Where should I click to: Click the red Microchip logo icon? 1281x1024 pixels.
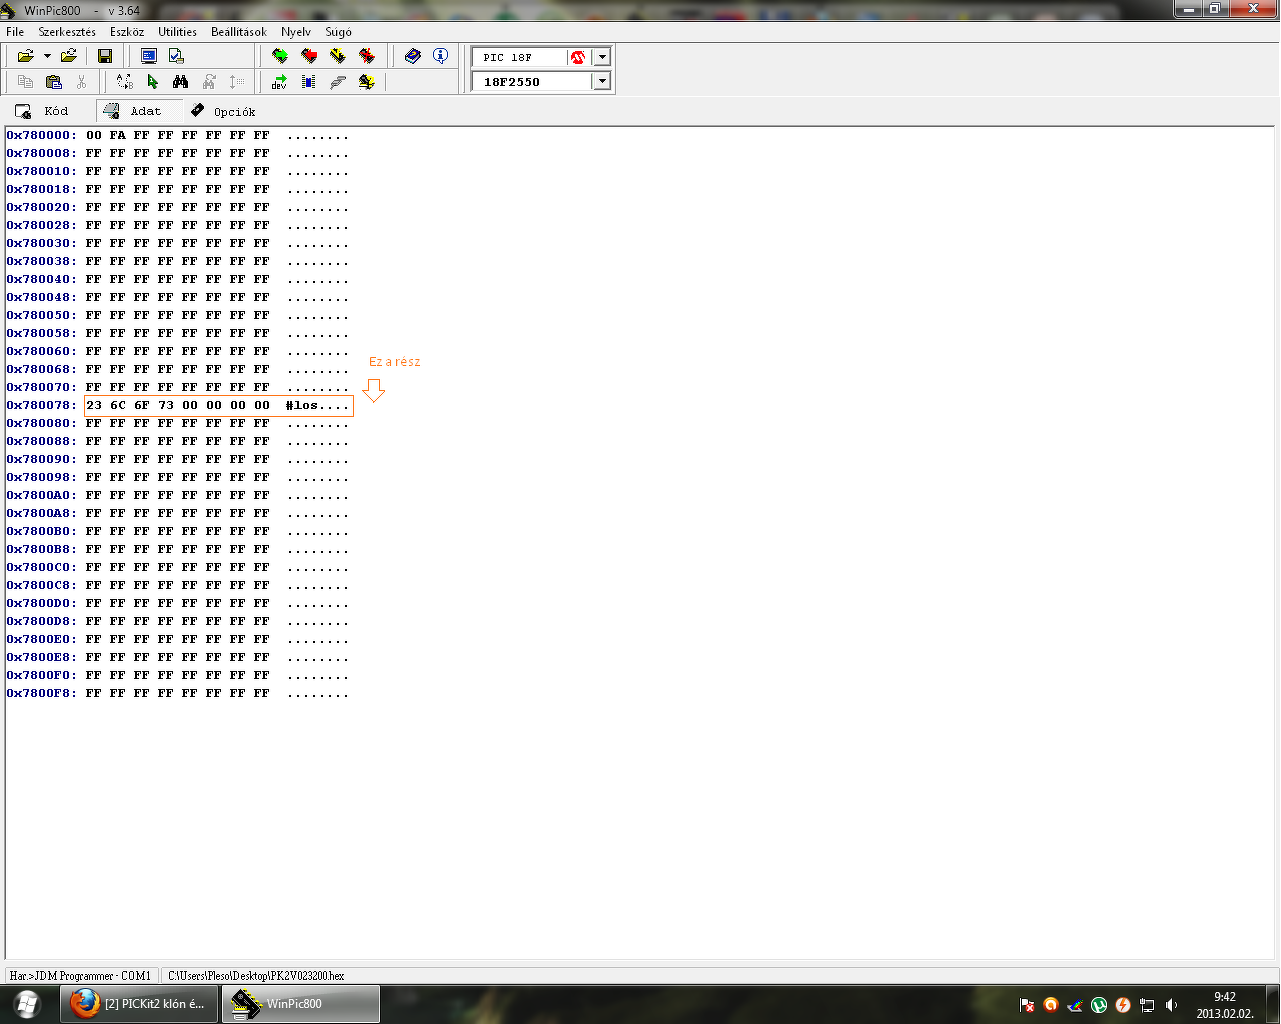(577, 57)
